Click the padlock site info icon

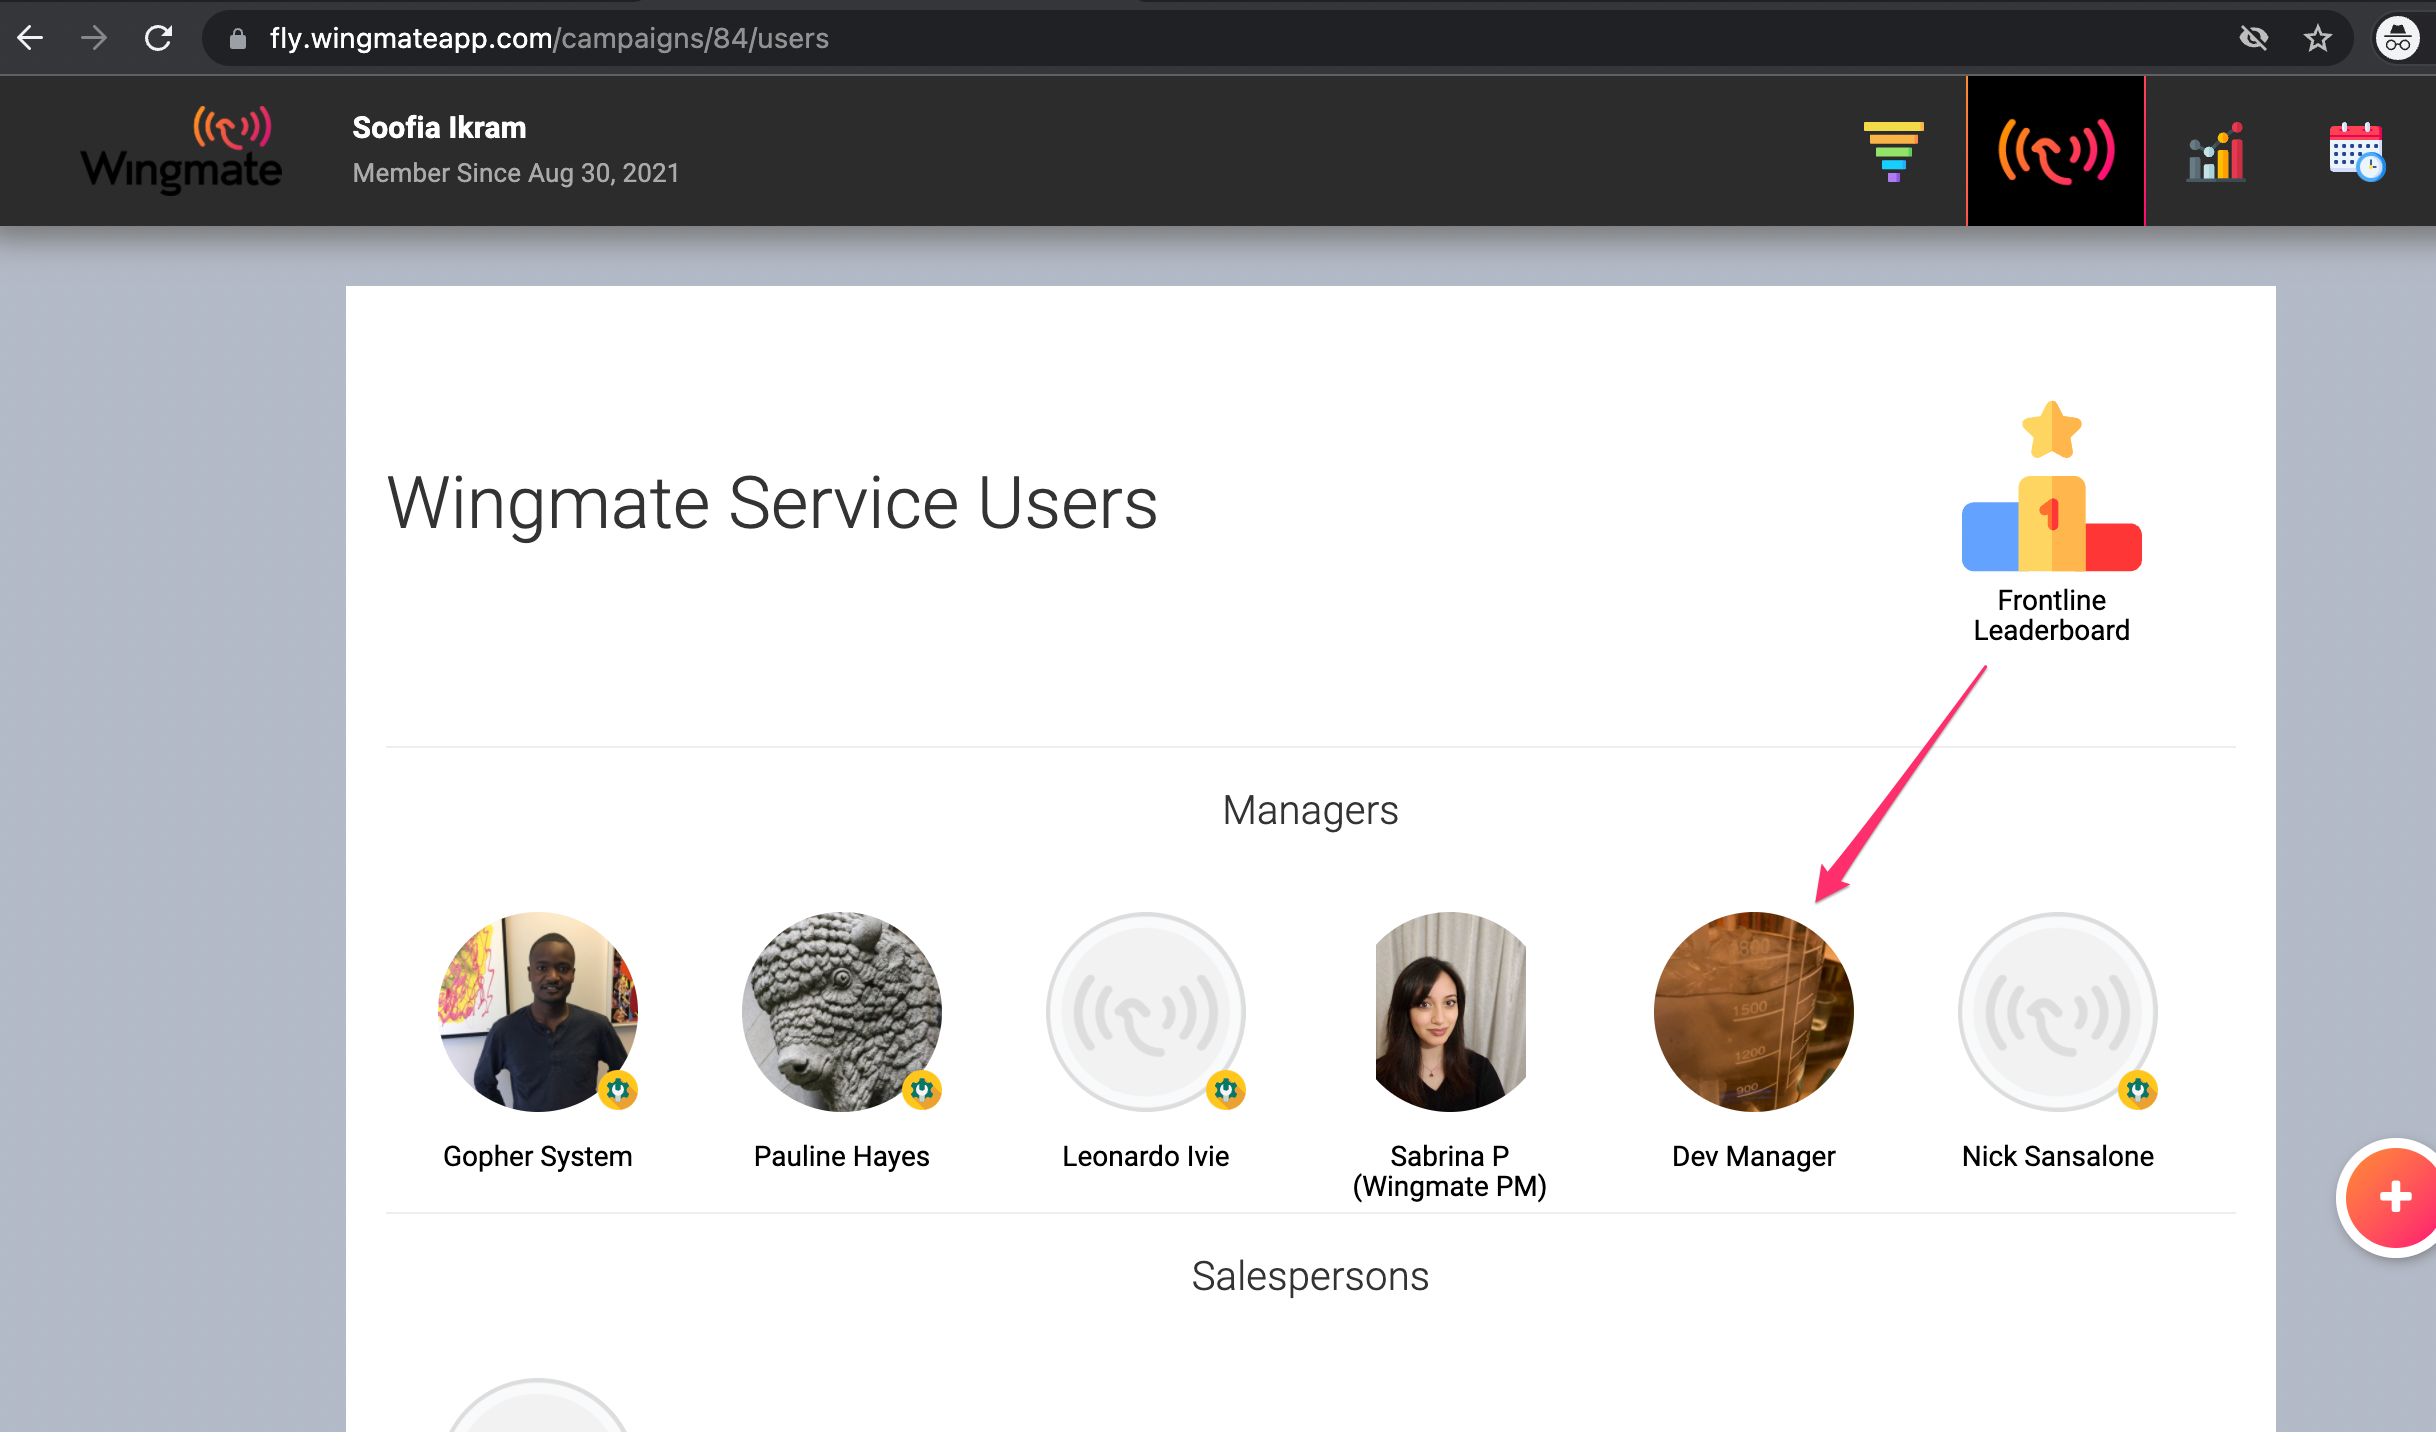[237, 38]
